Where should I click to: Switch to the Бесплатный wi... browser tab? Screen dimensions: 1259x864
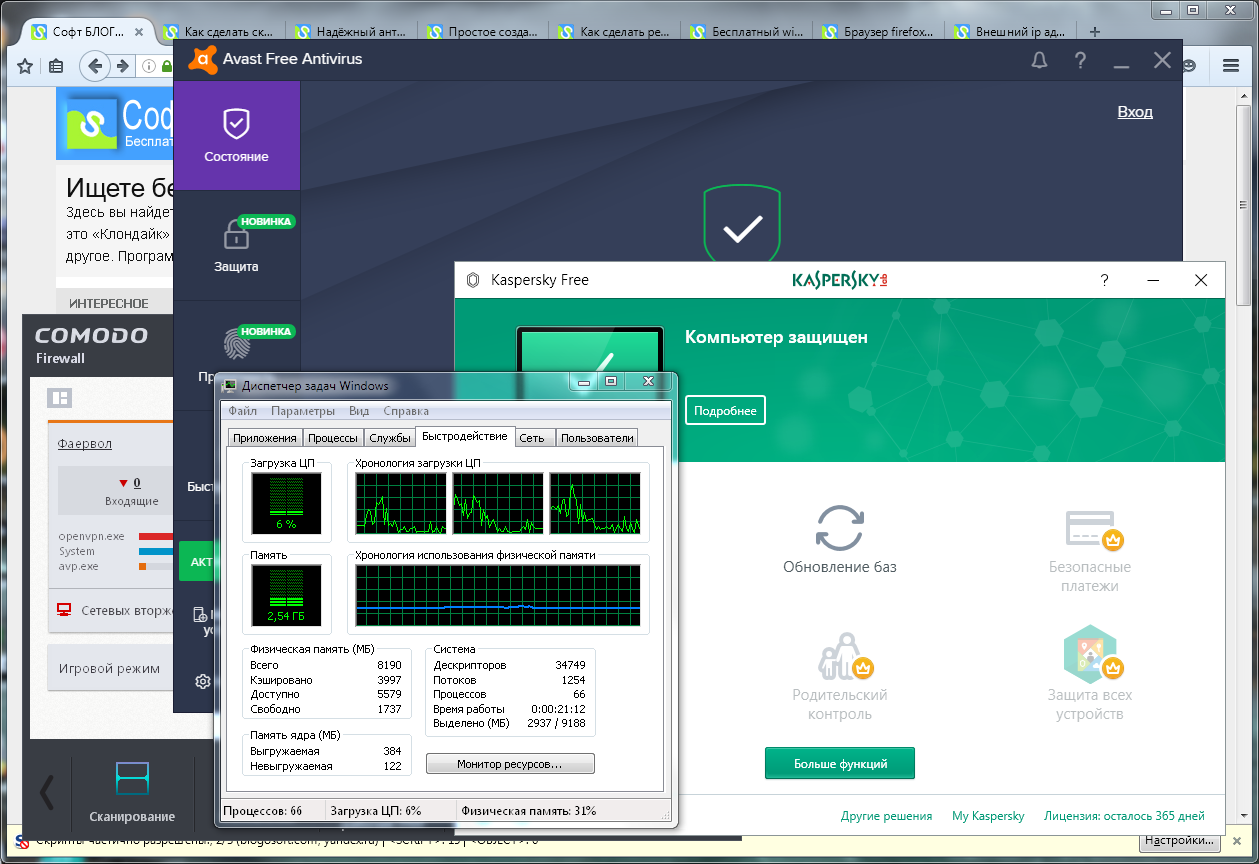pos(746,32)
